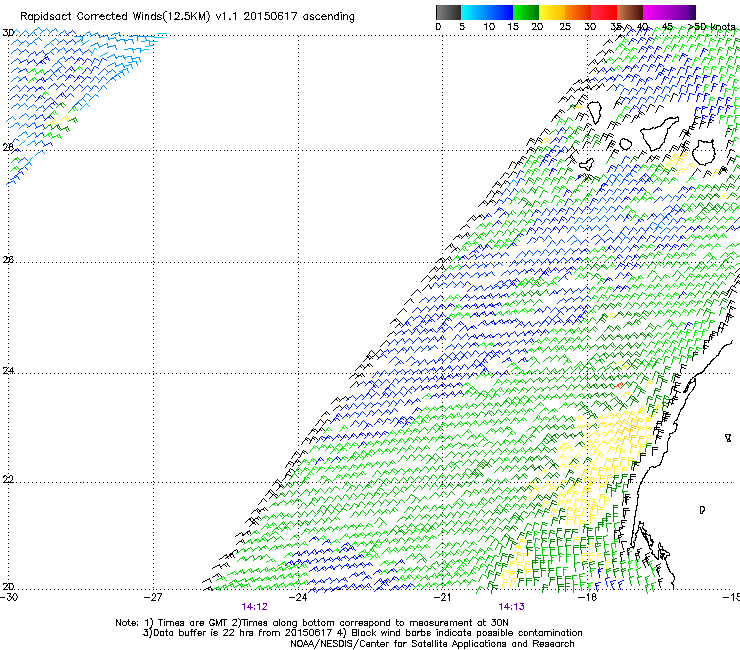Image resolution: width=740 pixels, height=650 pixels.
Task: Click the ">50 knots" legend label
Action: coord(712,27)
